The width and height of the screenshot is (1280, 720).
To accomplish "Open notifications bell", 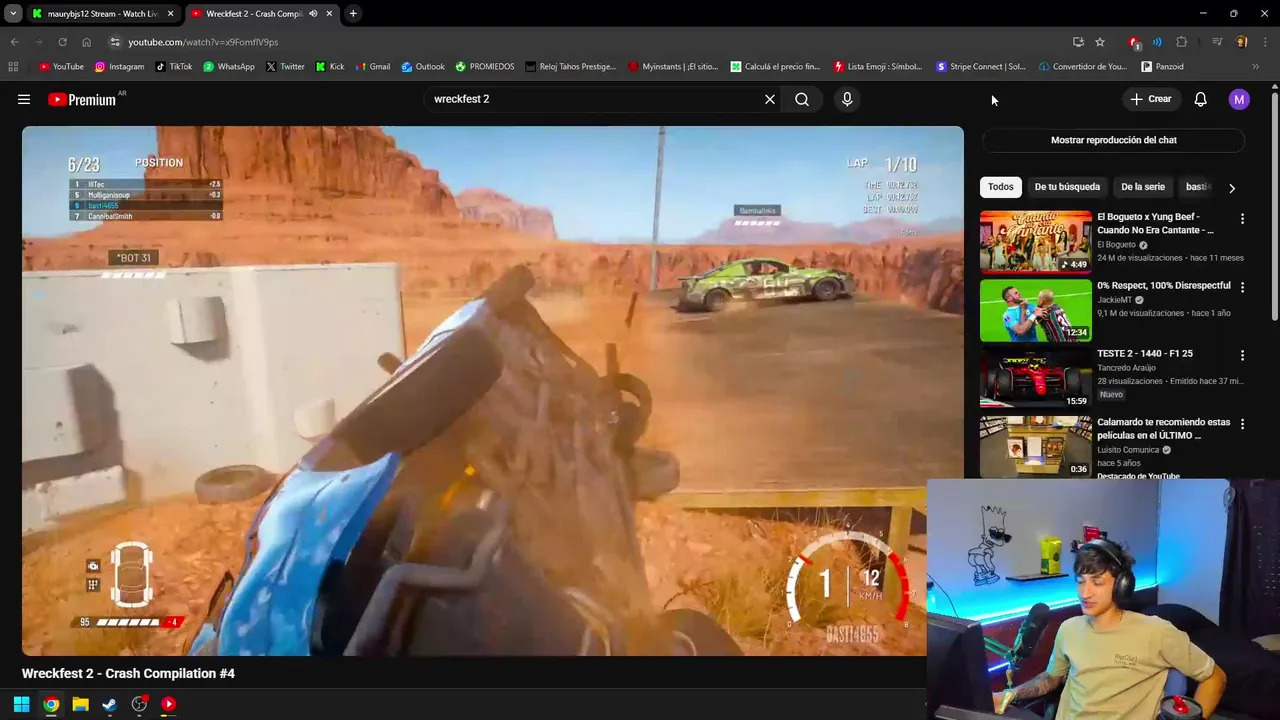I will coord(1200,99).
